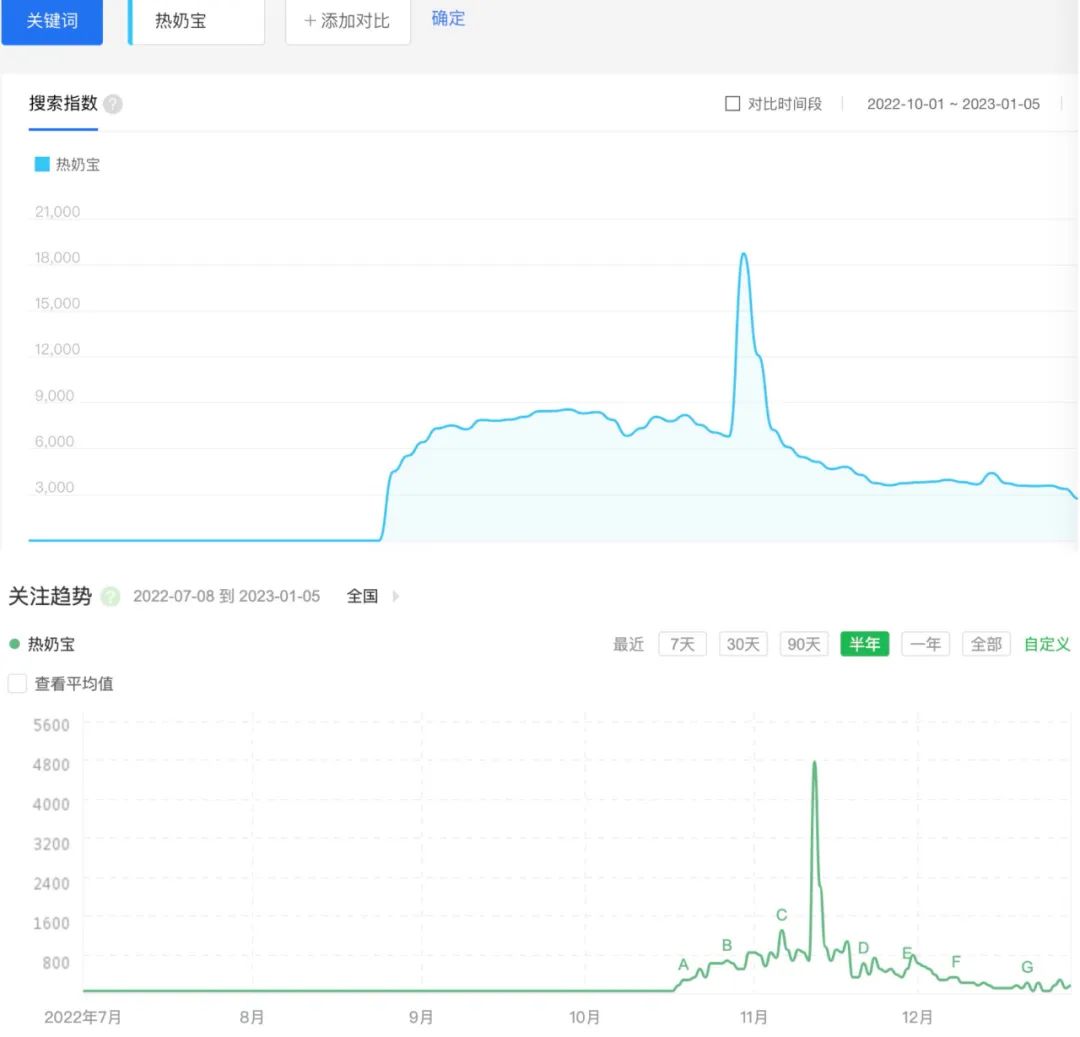Click the 确定 confirm link
The width and height of the screenshot is (1080, 1037).
click(448, 19)
